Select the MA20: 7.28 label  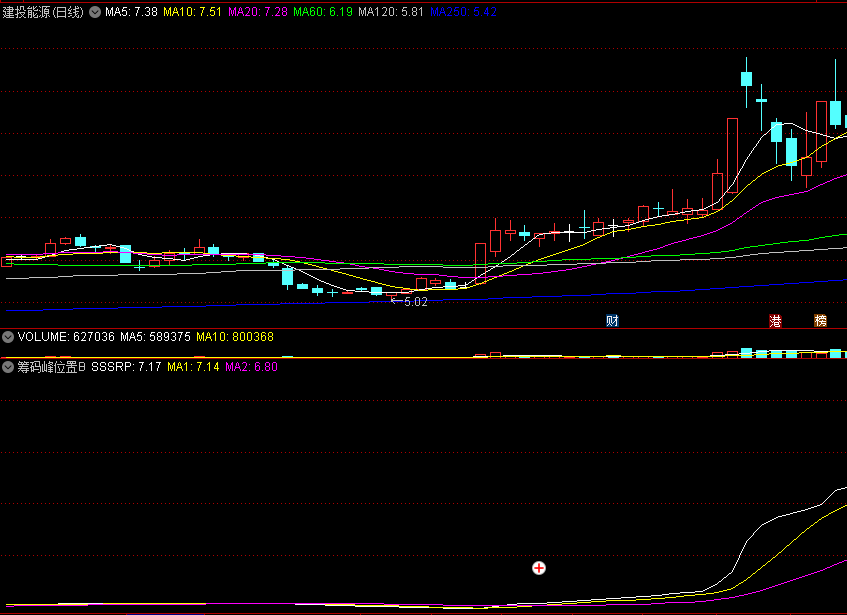[258, 12]
